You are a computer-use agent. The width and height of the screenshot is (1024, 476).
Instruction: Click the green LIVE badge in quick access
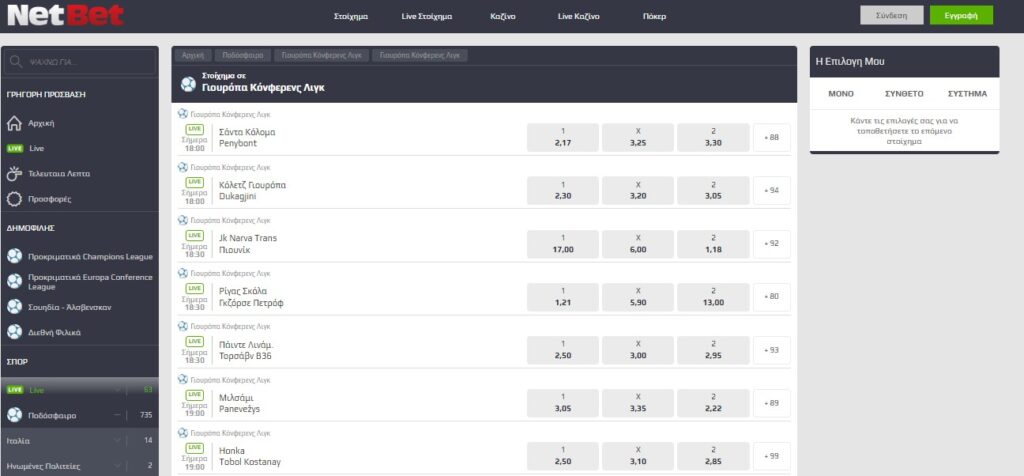(x=14, y=148)
